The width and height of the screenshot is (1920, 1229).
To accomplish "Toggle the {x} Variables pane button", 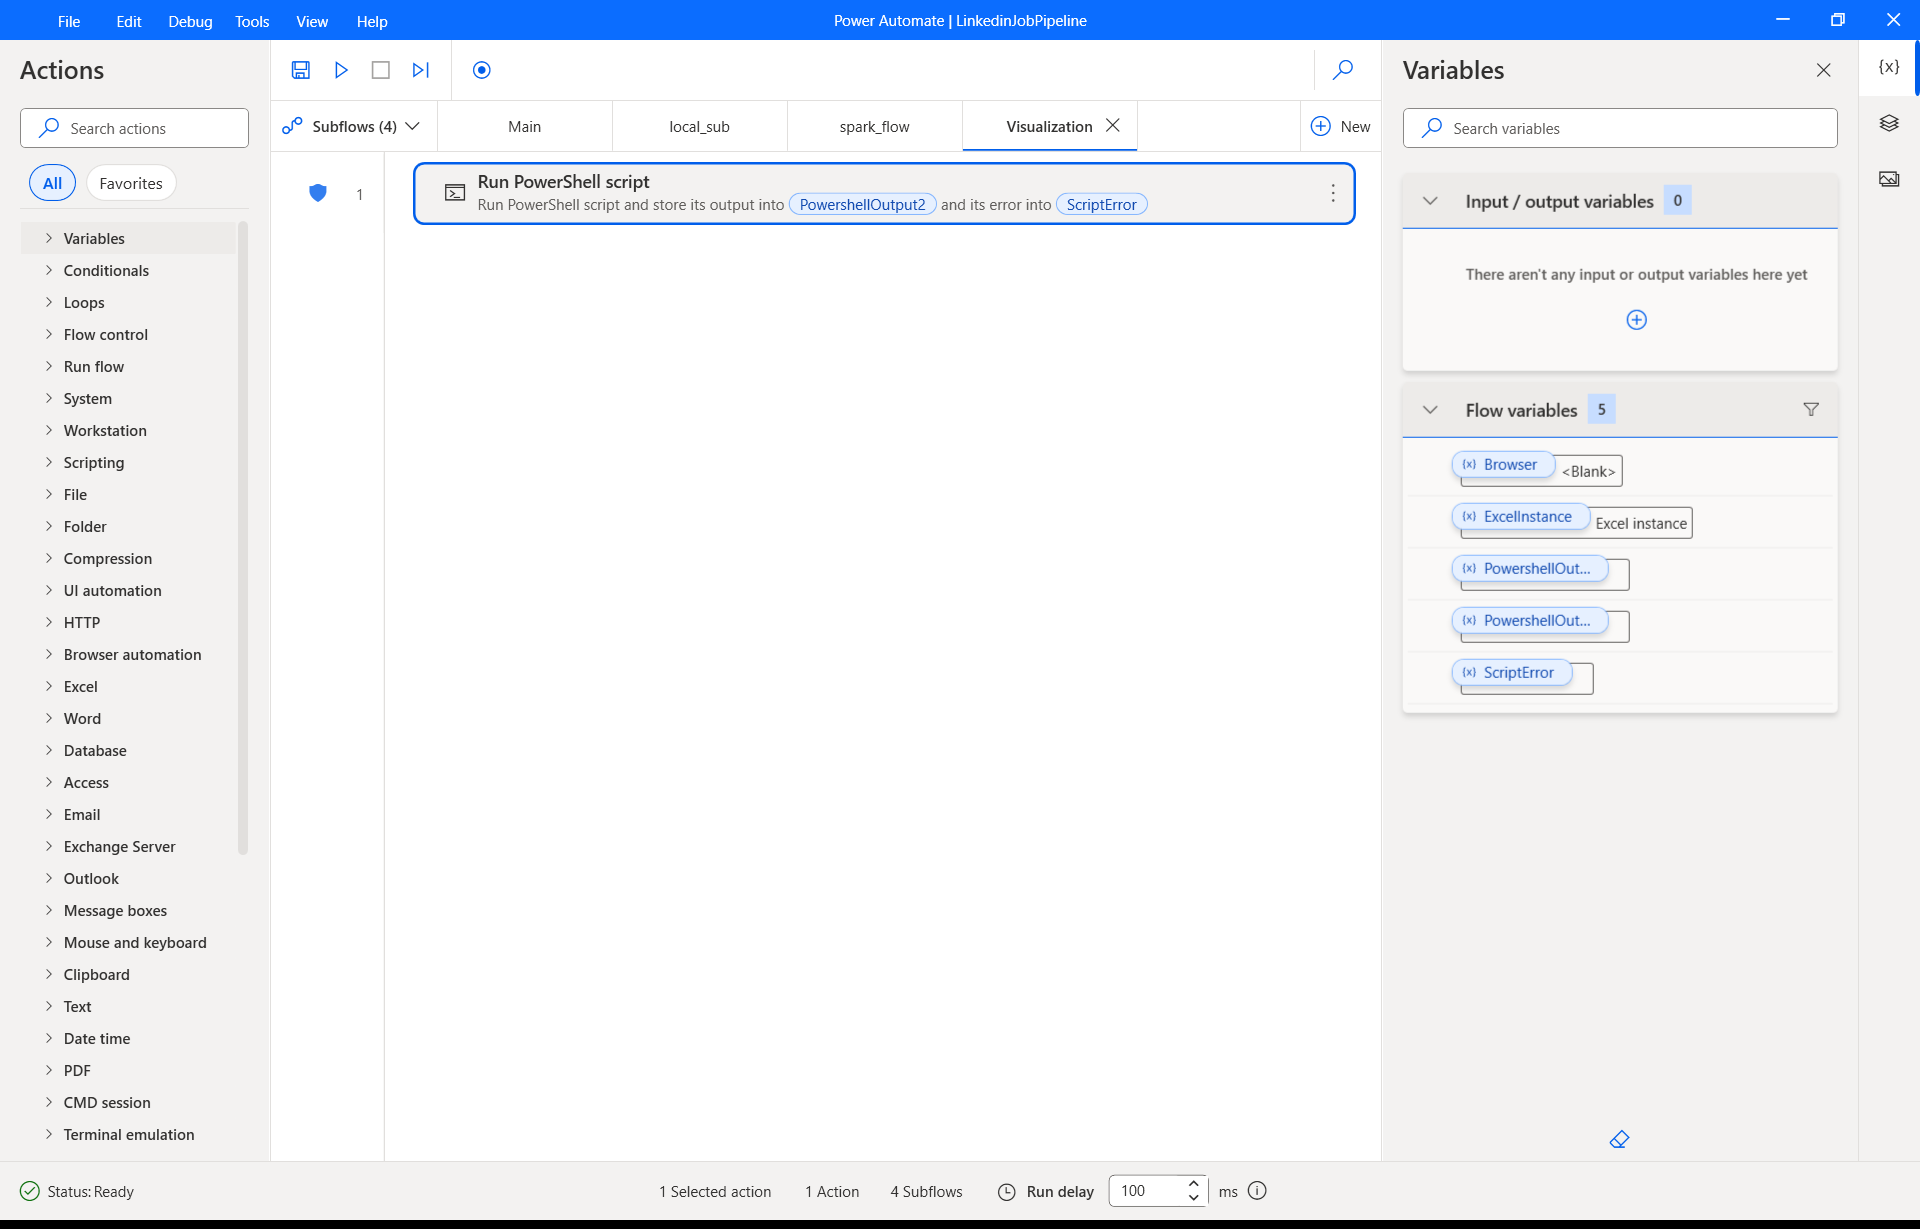I will (x=1889, y=67).
